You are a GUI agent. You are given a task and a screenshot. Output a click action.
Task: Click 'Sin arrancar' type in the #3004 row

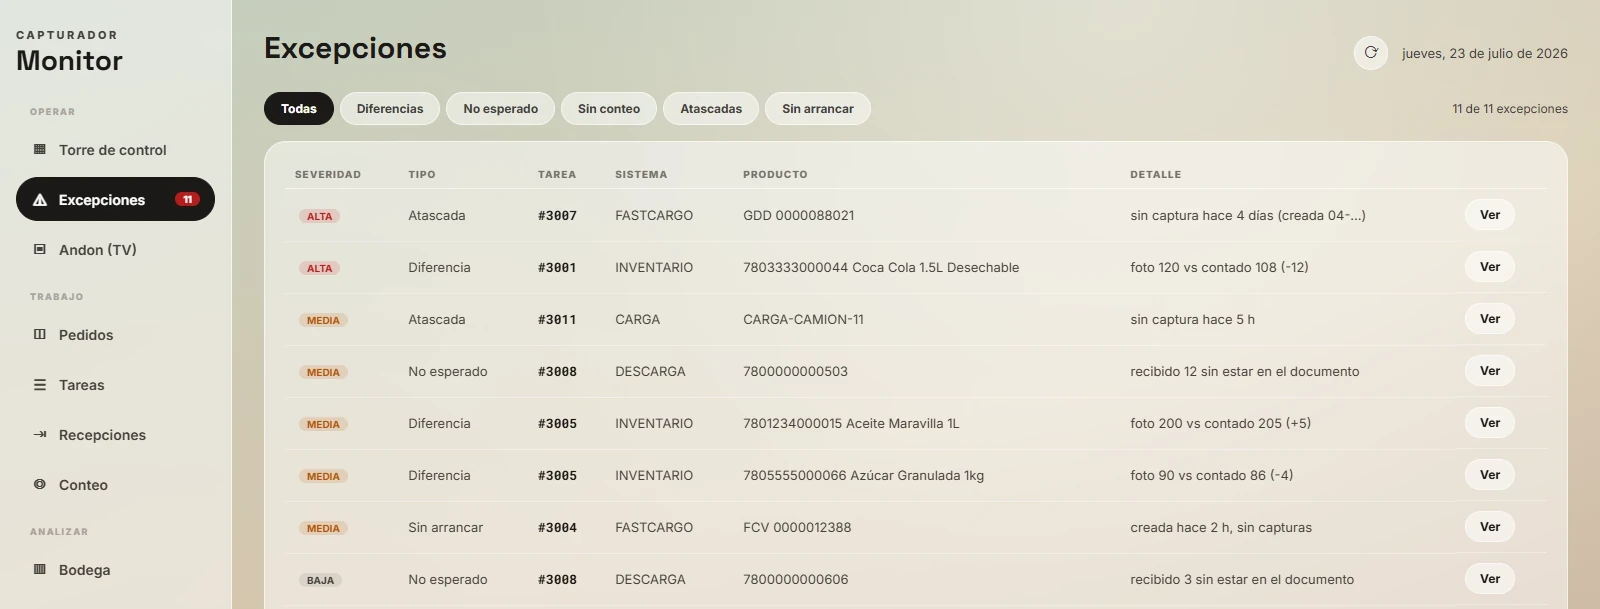click(445, 527)
